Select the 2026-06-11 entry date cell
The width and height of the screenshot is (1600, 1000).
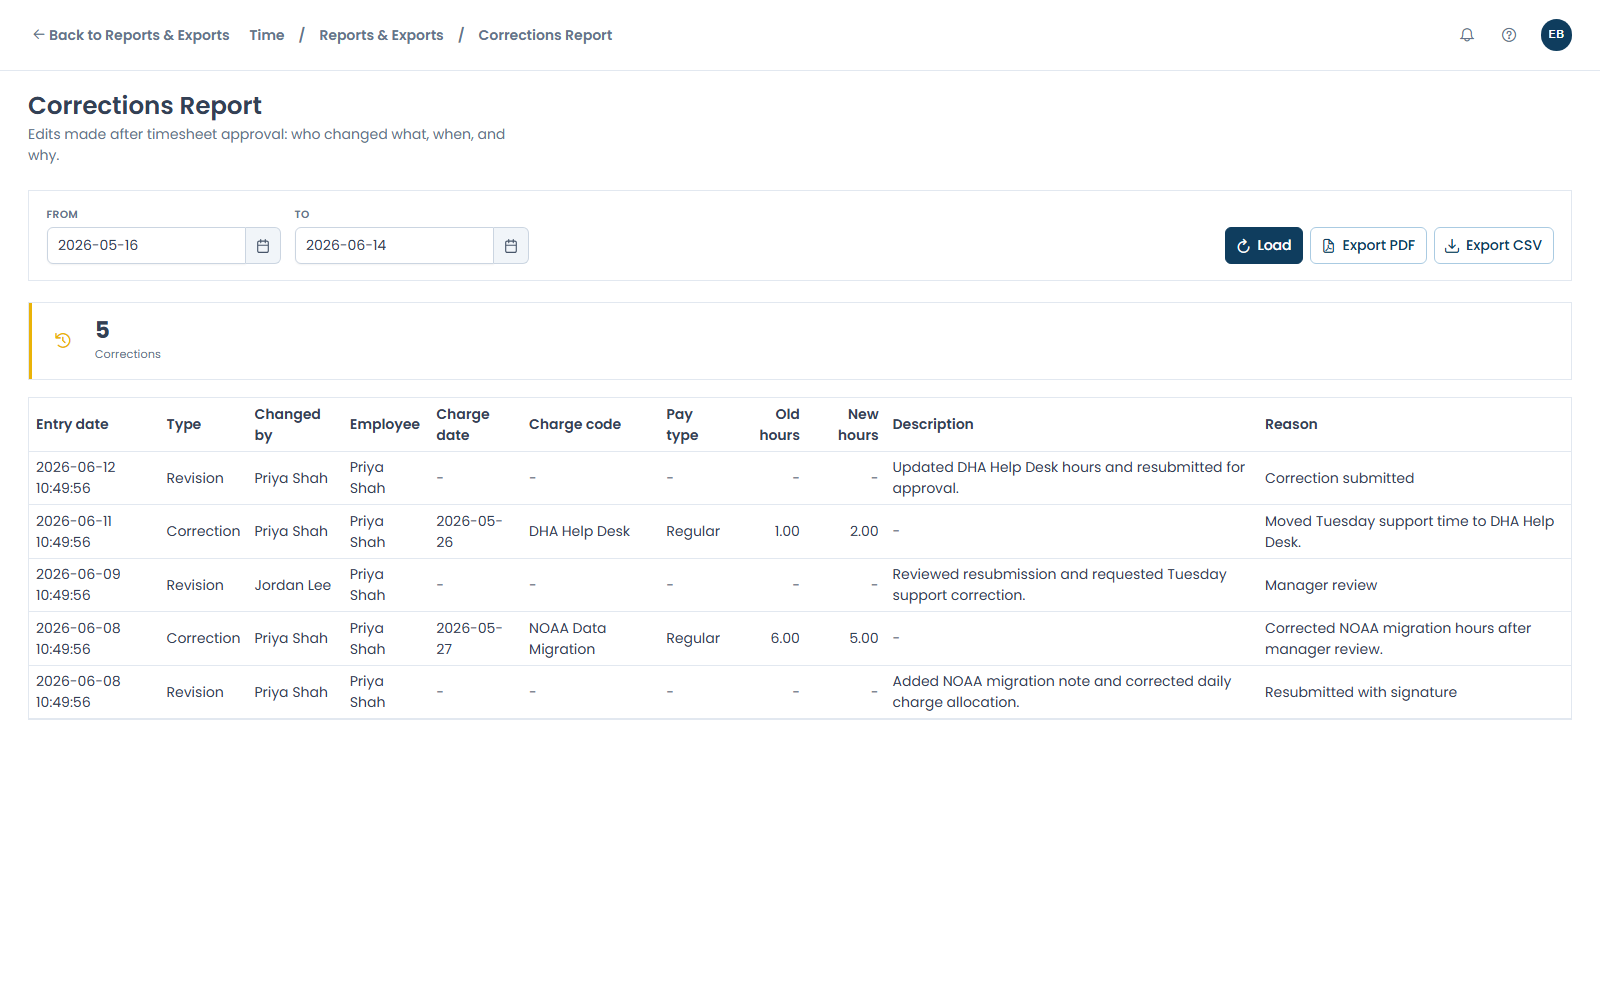point(74,532)
